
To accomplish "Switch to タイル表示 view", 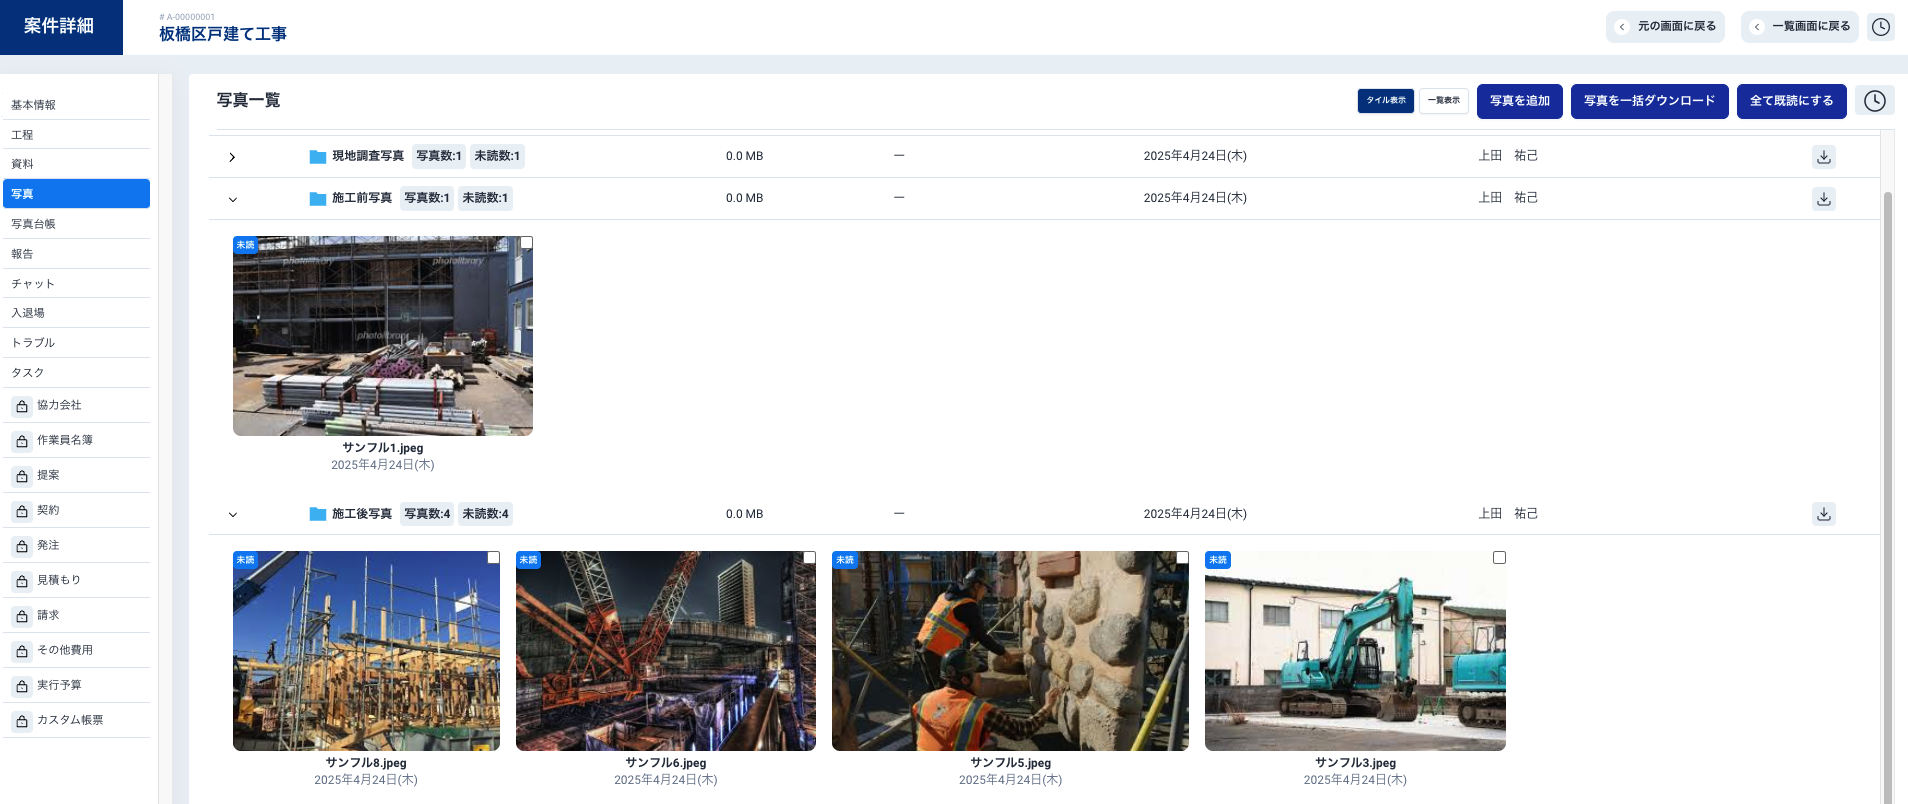I will (x=1386, y=101).
